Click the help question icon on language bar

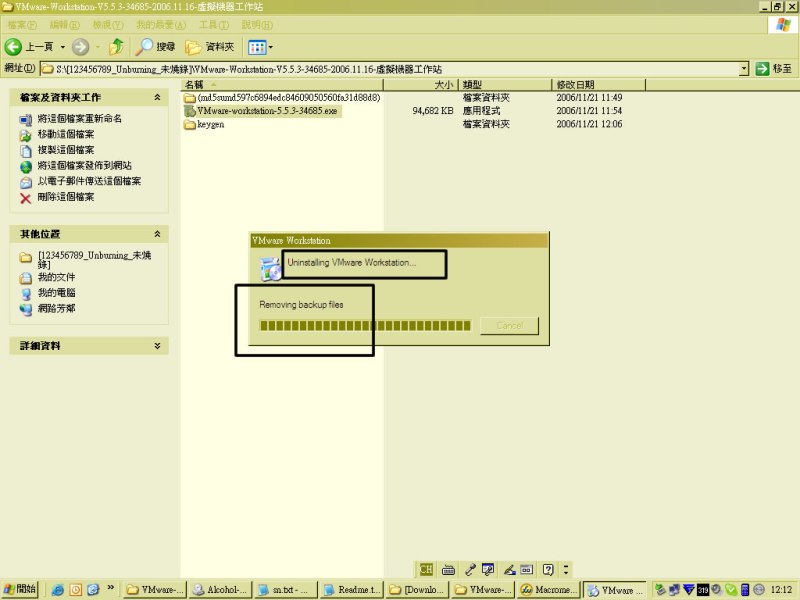pyautogui.click(x=548, y=569)
